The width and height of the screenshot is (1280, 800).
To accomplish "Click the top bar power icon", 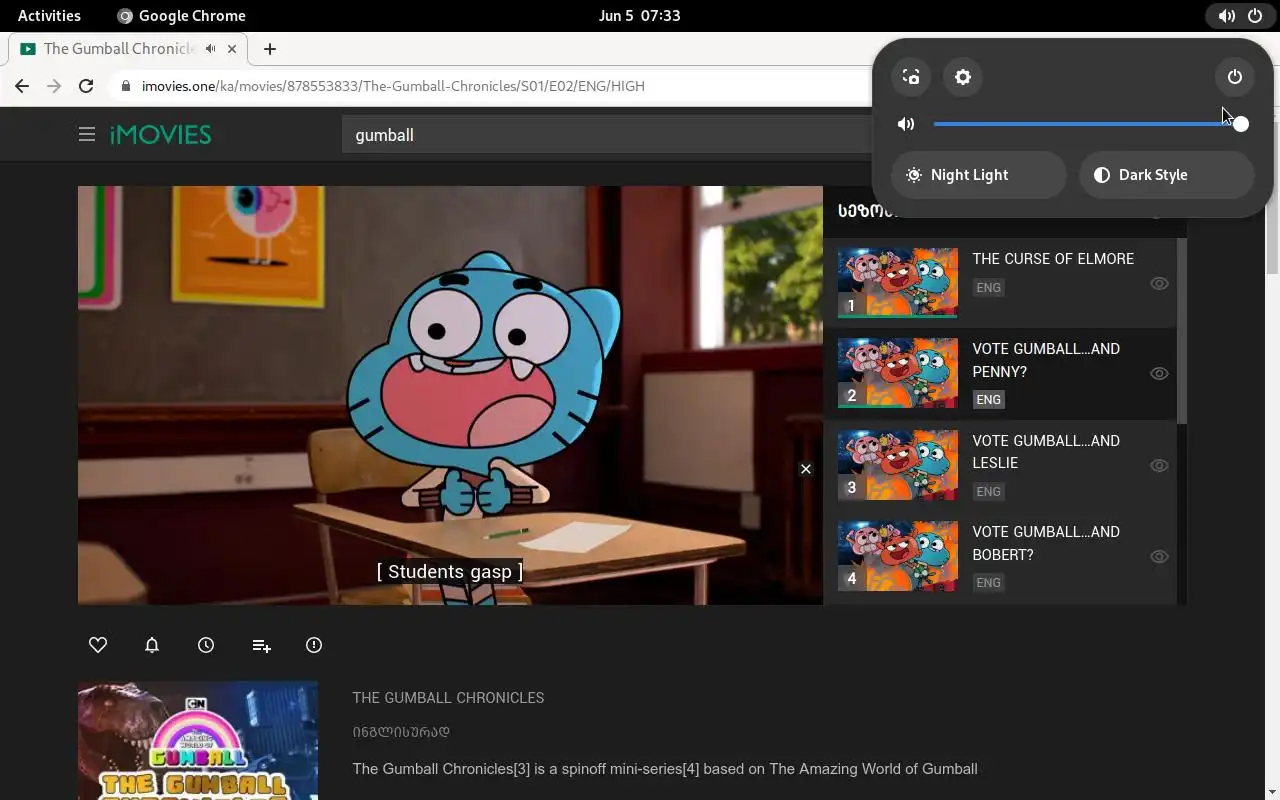I will [x=1255, y=15].
